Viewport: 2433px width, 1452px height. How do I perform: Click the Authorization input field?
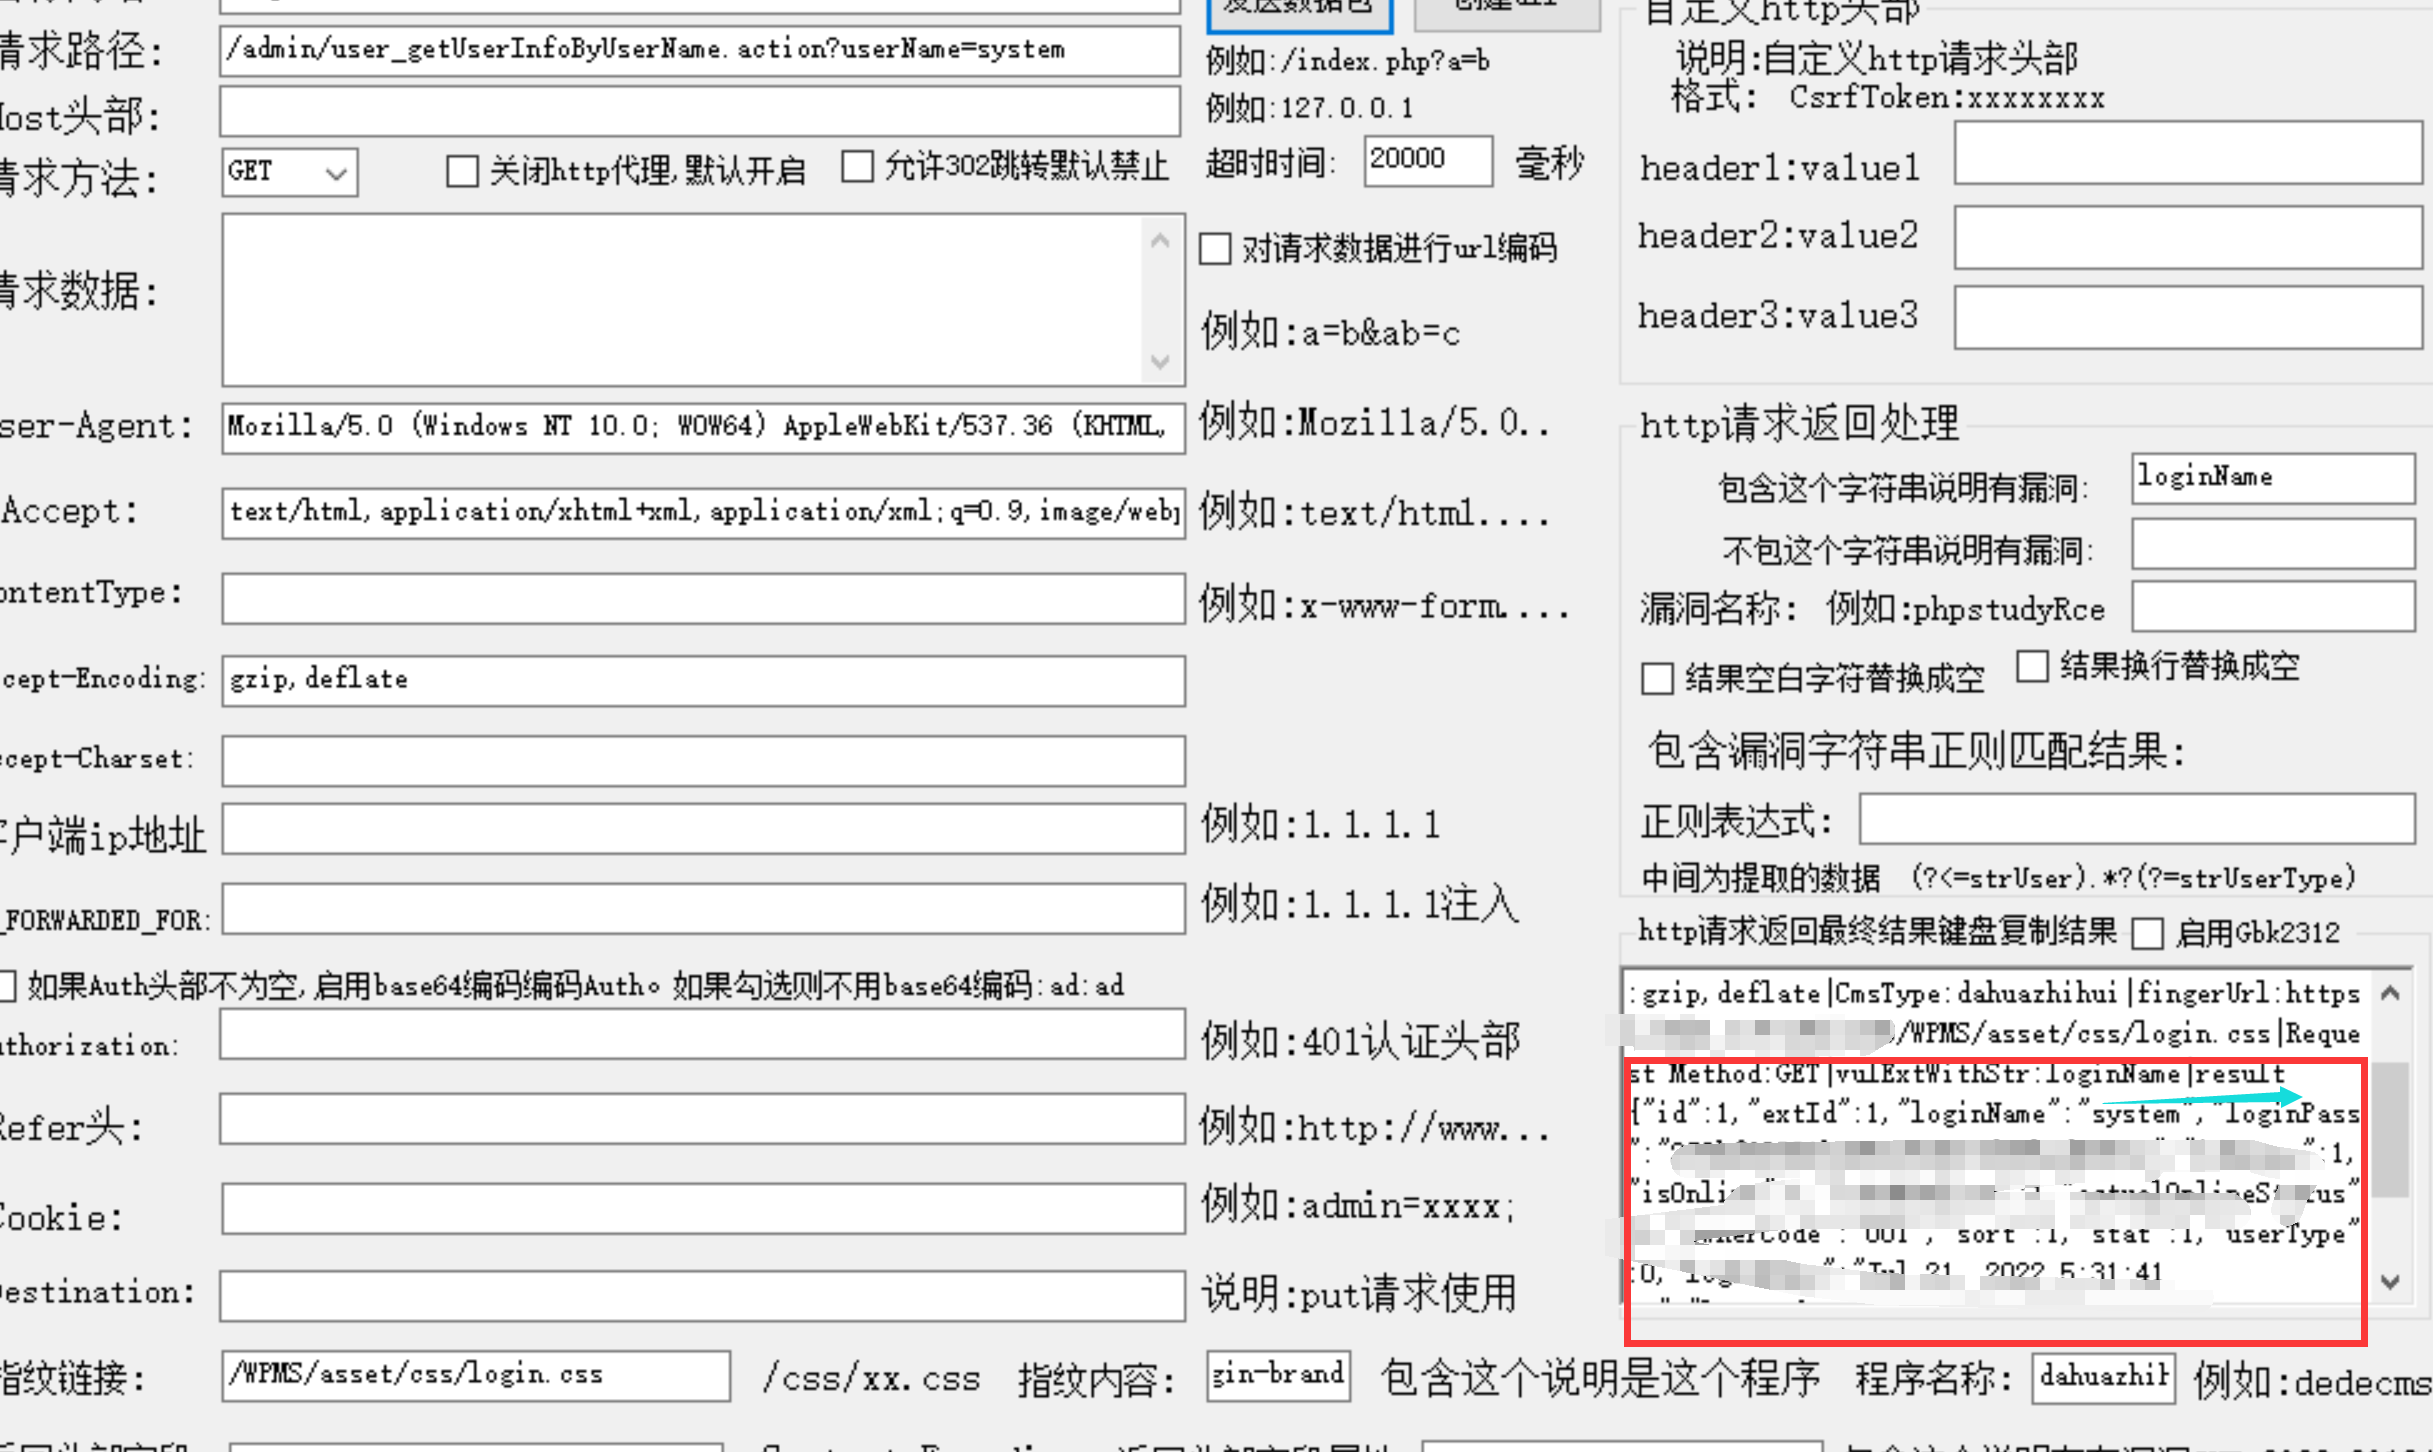click(702, 1034)
